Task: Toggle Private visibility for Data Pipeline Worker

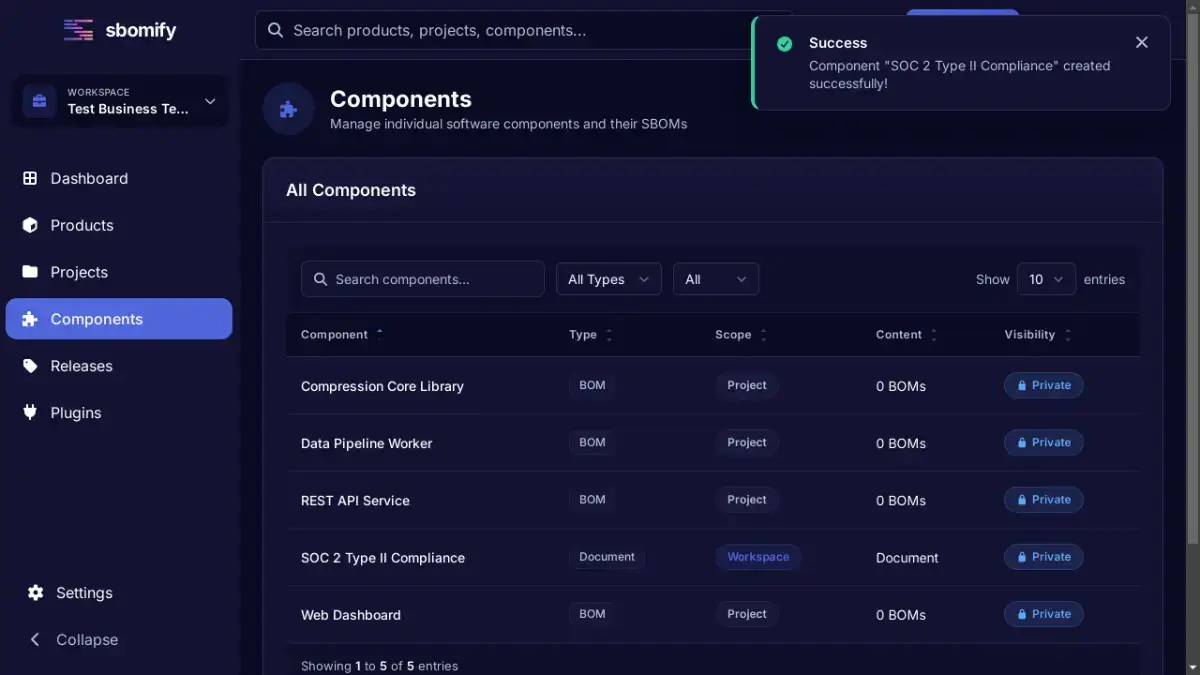Action: pos(1043,442)
